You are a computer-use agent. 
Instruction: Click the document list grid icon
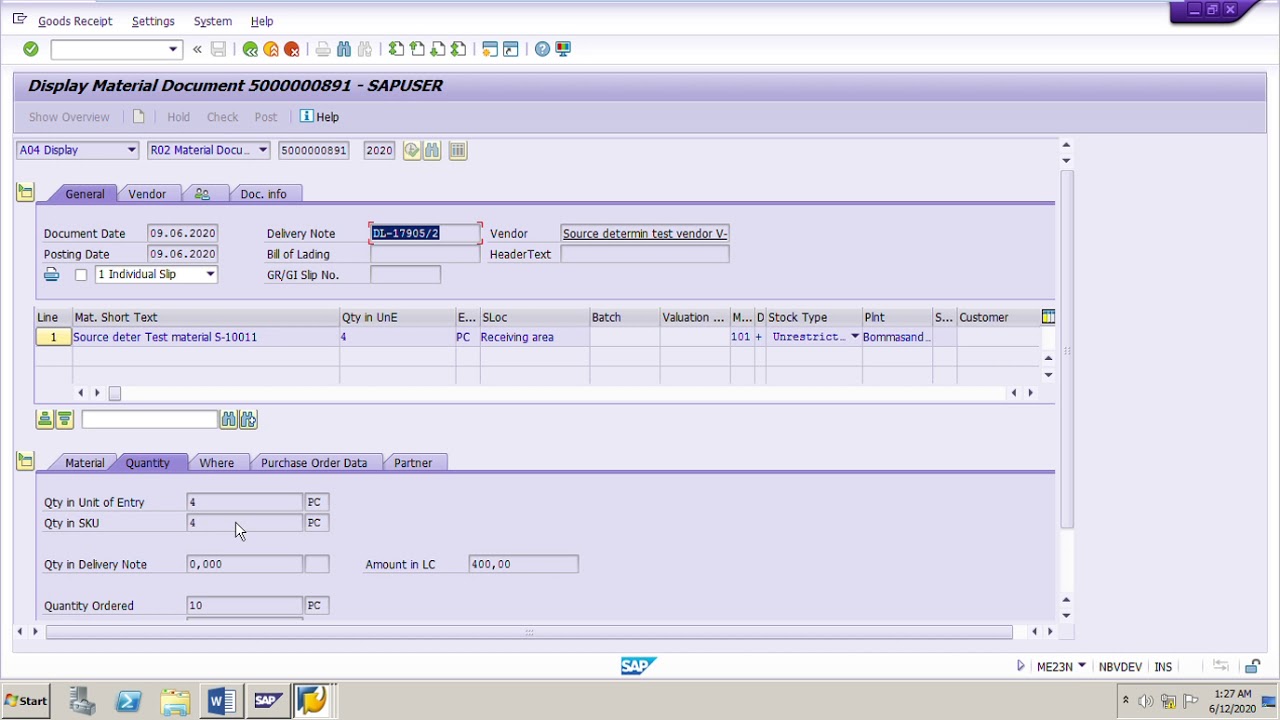pos(458,150)
